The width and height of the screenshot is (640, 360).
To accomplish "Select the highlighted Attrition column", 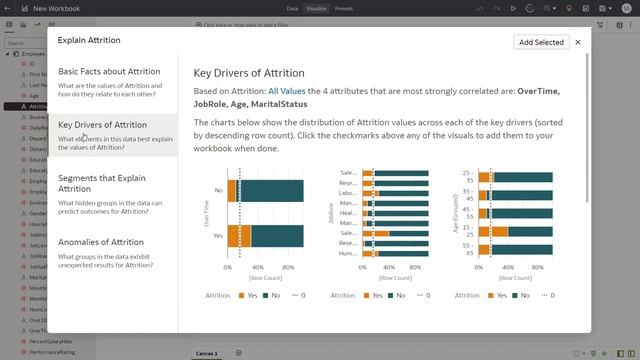I will click(26, 106).
